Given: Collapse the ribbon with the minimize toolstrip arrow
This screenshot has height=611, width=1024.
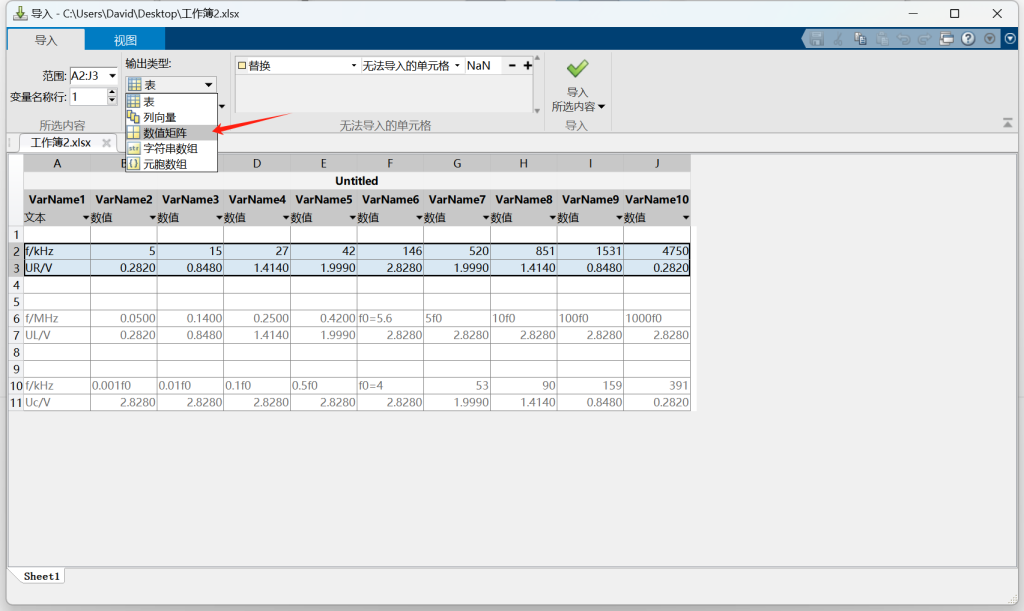Looking at the screenshot, I should (1007, 123).
